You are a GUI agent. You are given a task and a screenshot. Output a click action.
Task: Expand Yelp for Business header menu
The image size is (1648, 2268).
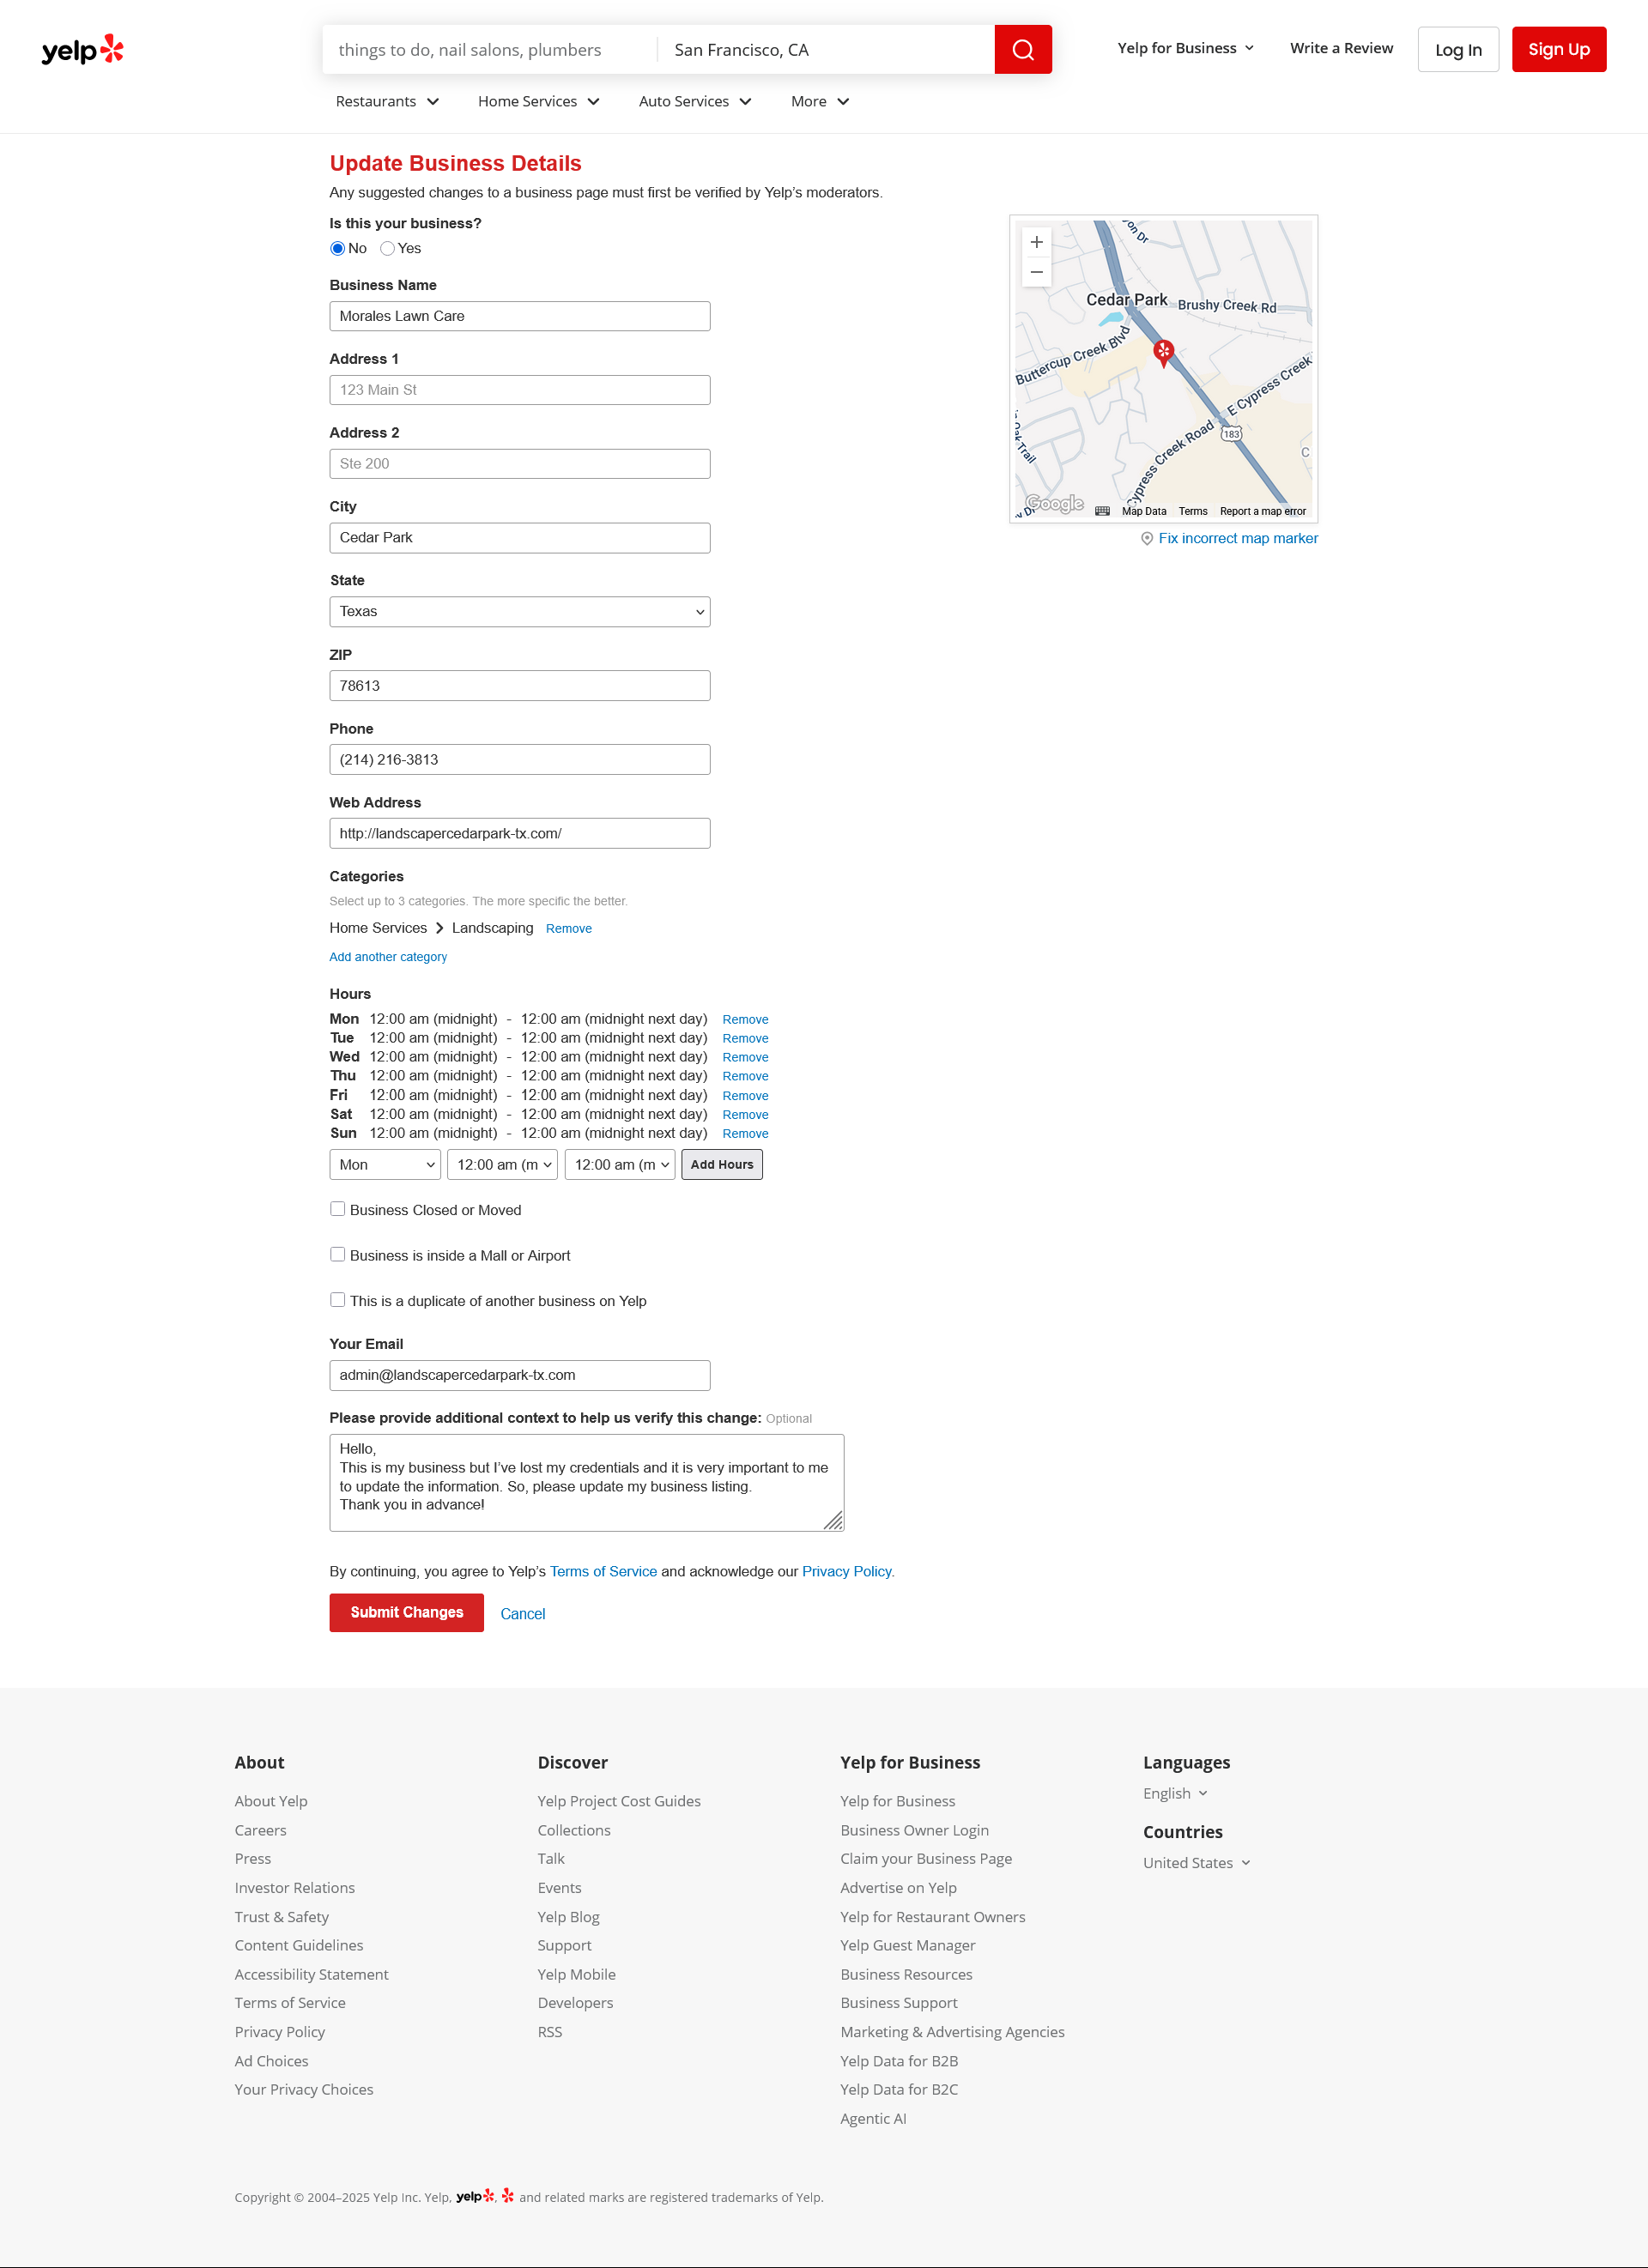(x=1185, y=48)
